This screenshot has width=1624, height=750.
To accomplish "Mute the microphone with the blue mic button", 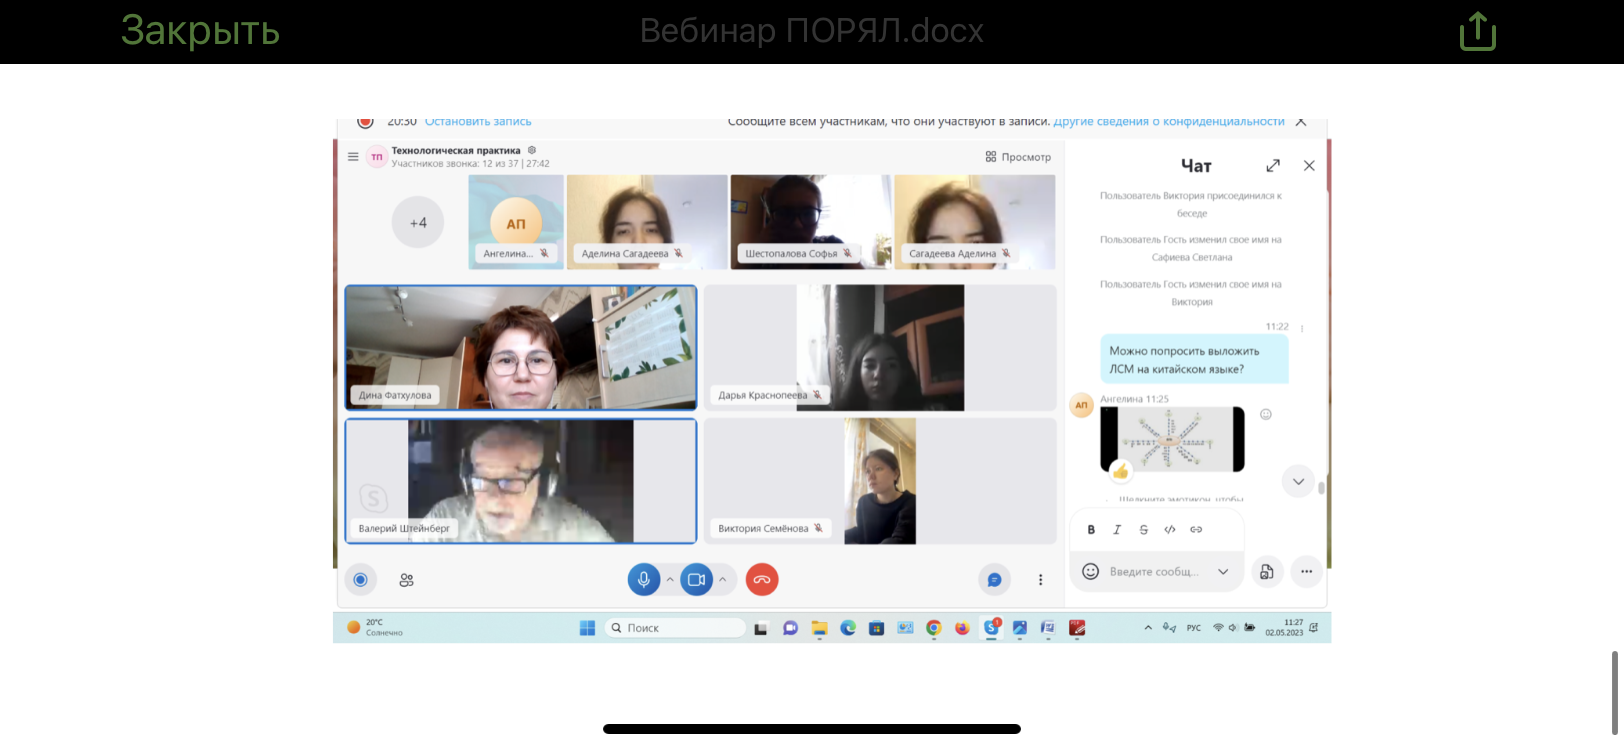I will click(644, 579).
